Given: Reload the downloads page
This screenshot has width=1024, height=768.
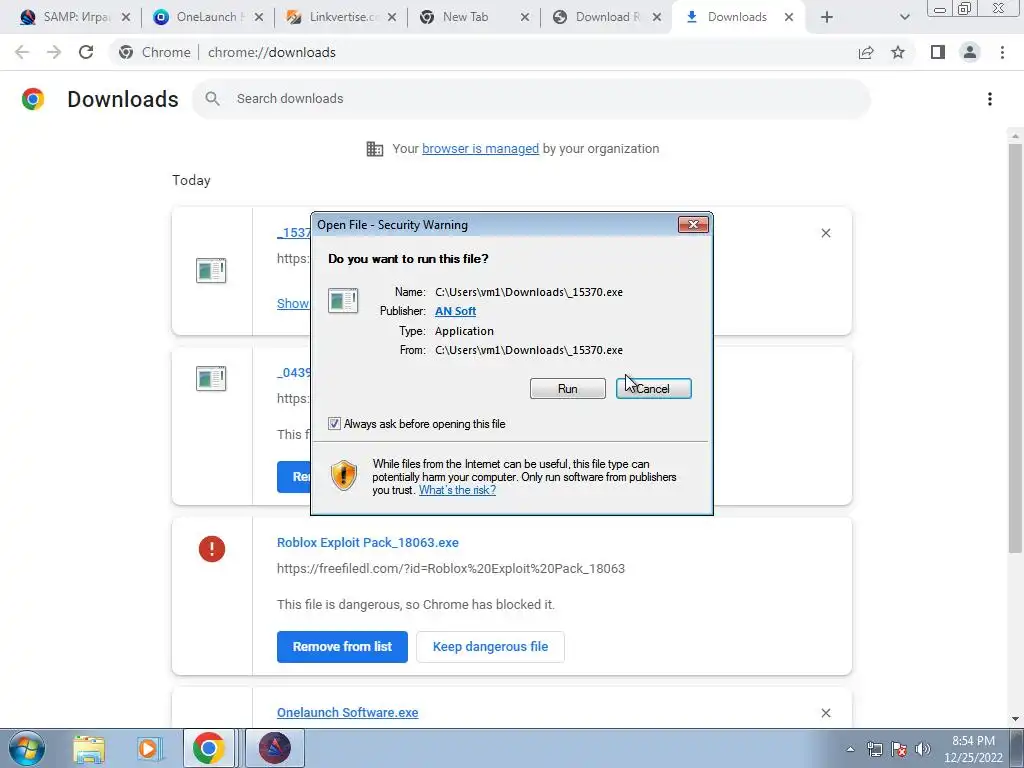Looking at the screenshot, I should click(86, 52).
